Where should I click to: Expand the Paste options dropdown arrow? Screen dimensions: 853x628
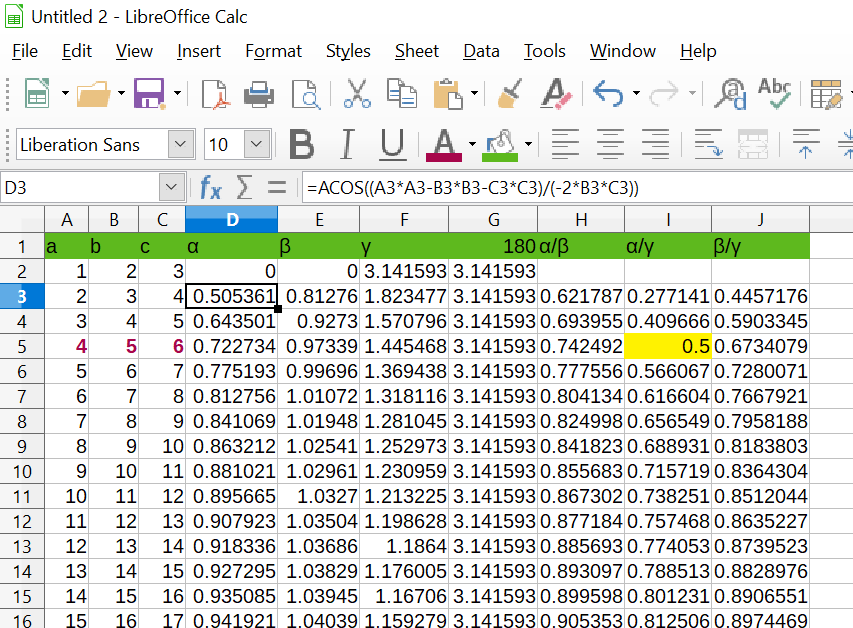[x=474, y=94]
